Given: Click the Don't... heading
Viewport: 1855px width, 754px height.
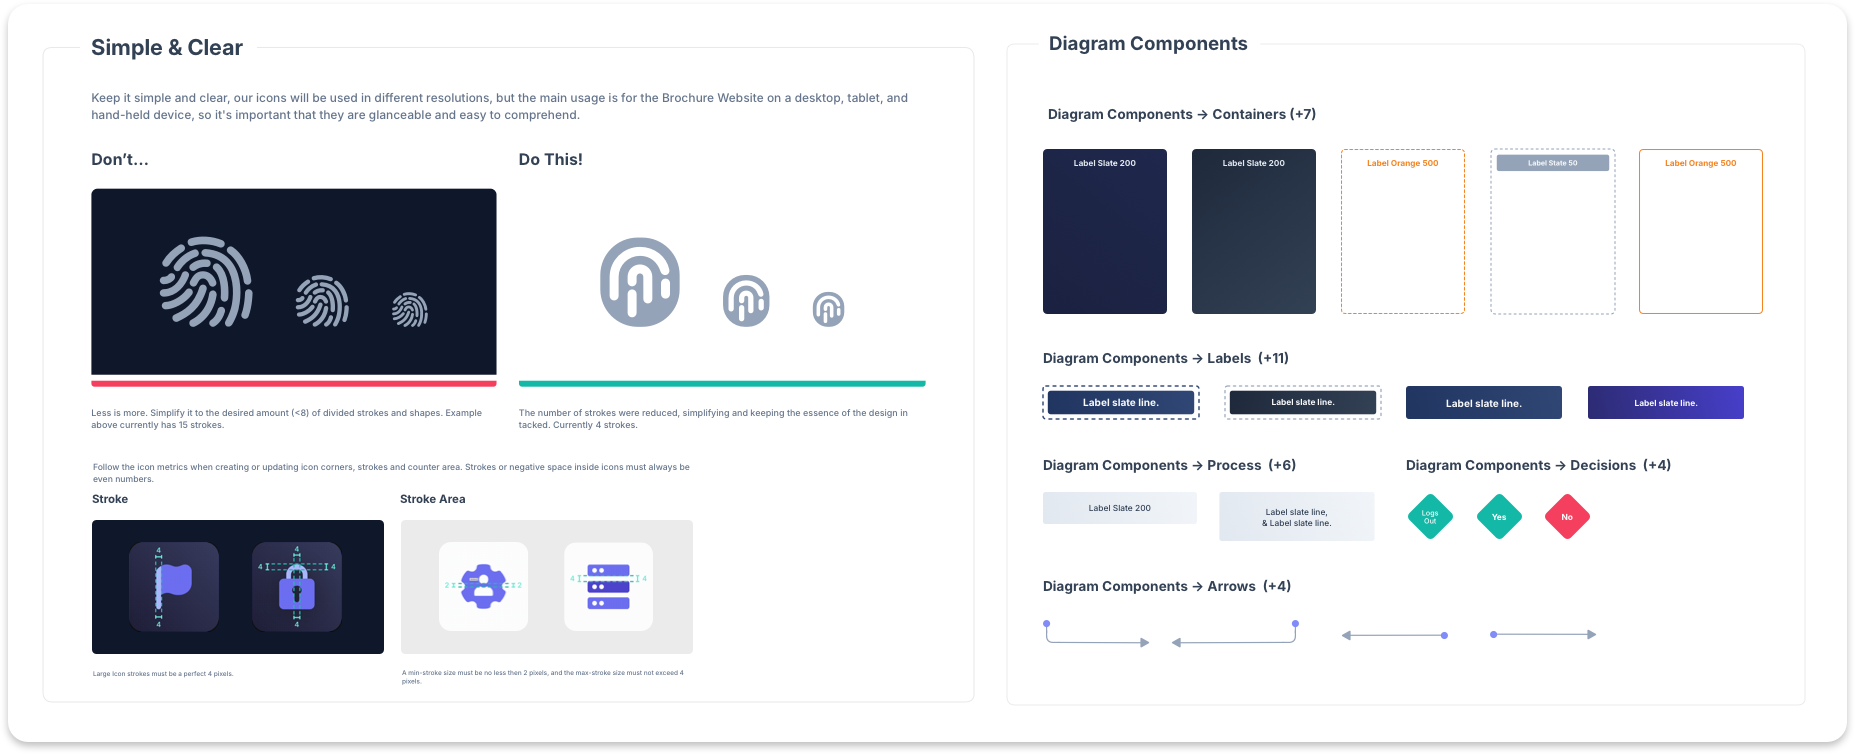Looking at the screenshot, I should [120, 160].
